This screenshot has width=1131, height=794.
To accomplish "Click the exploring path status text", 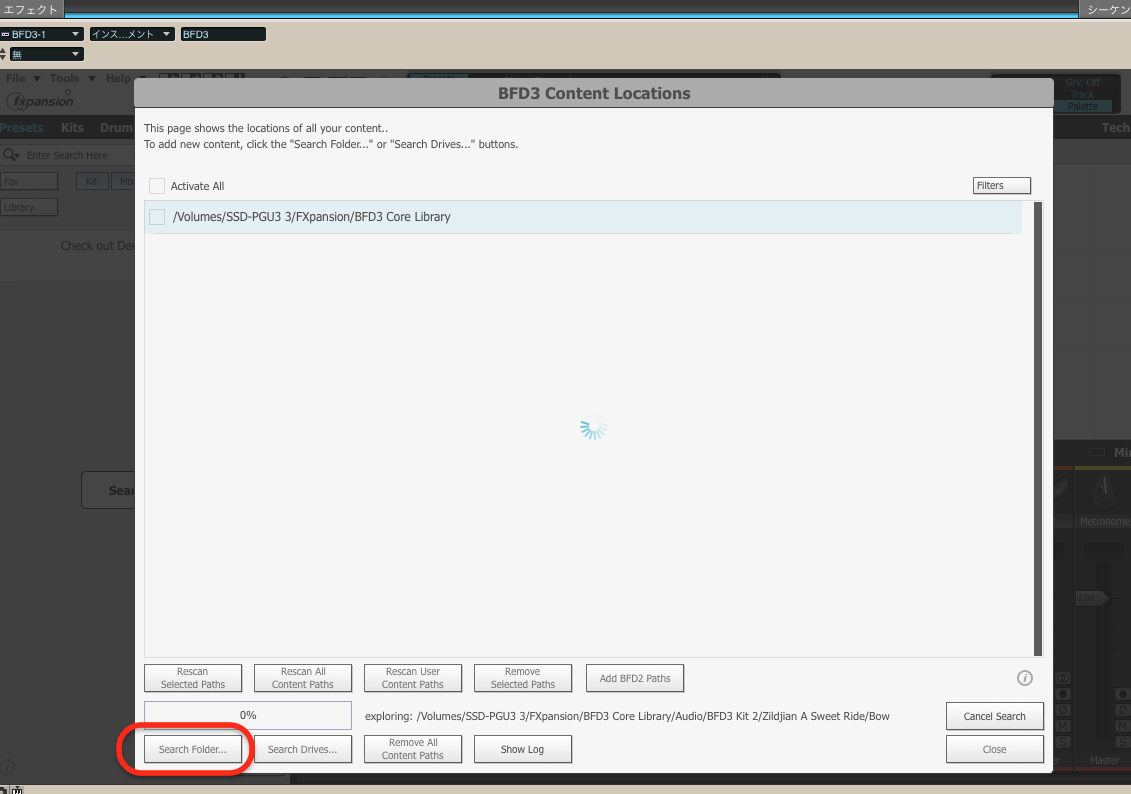I will (x=627, y=716).
